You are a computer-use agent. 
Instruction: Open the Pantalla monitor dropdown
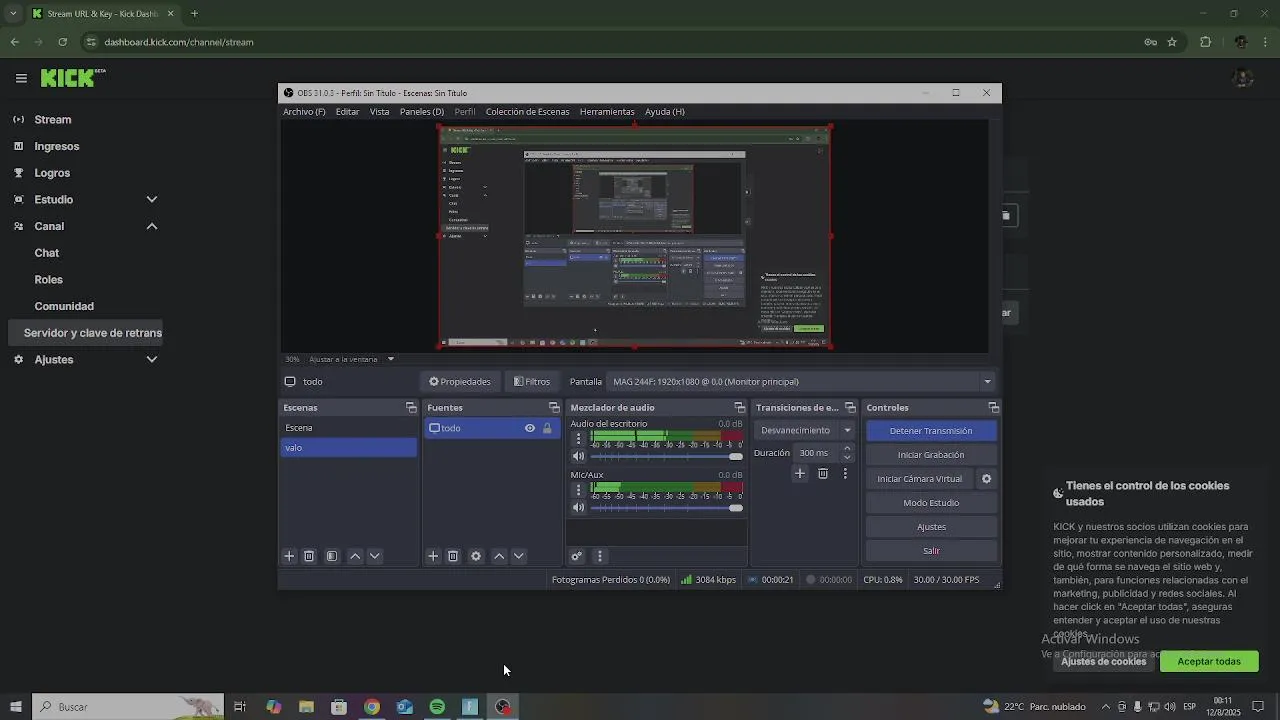[802, 381]
